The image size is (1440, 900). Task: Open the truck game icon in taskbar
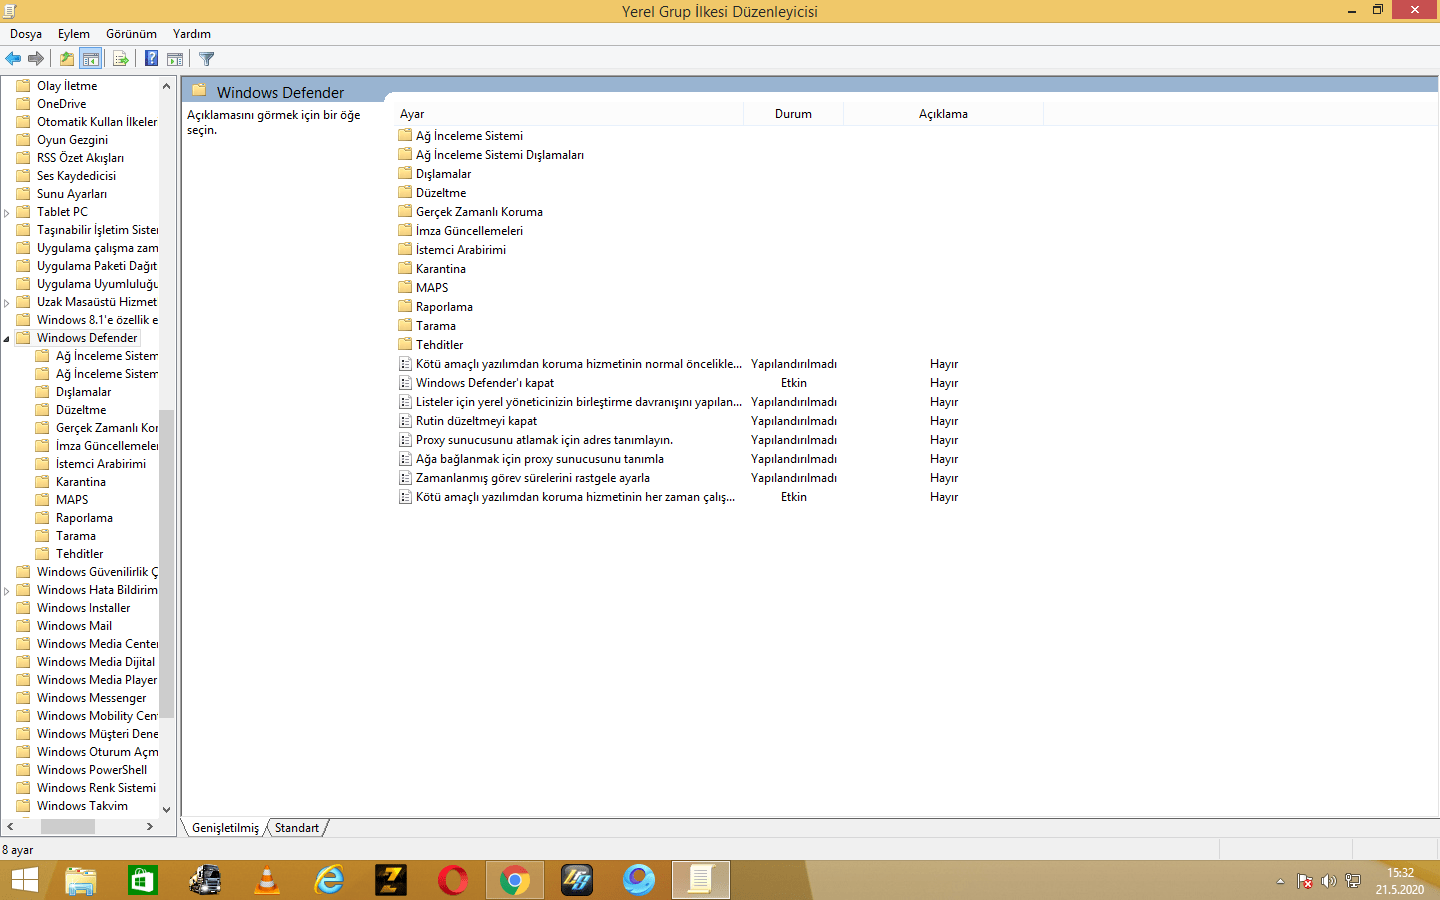[x=205, y=880]
